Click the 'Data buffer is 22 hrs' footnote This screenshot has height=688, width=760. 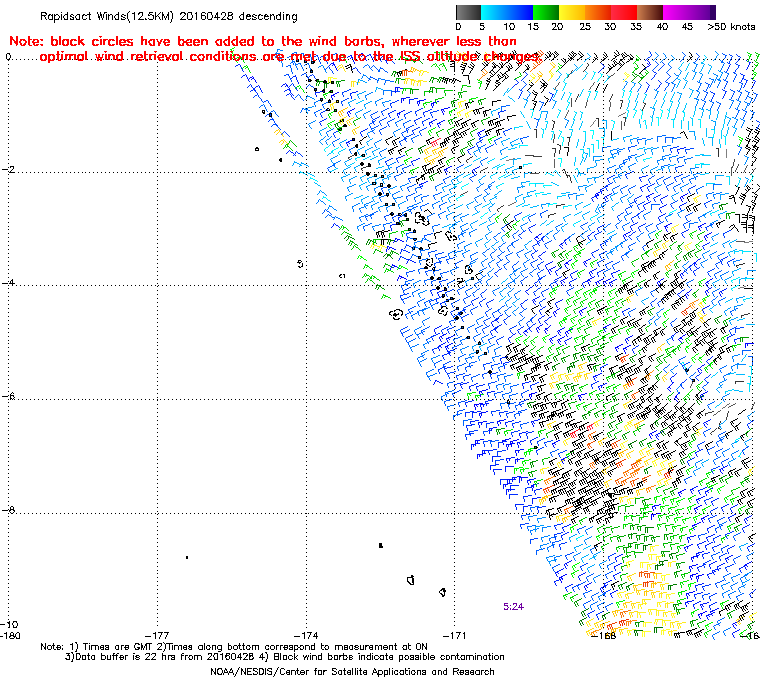pos(285,657)
